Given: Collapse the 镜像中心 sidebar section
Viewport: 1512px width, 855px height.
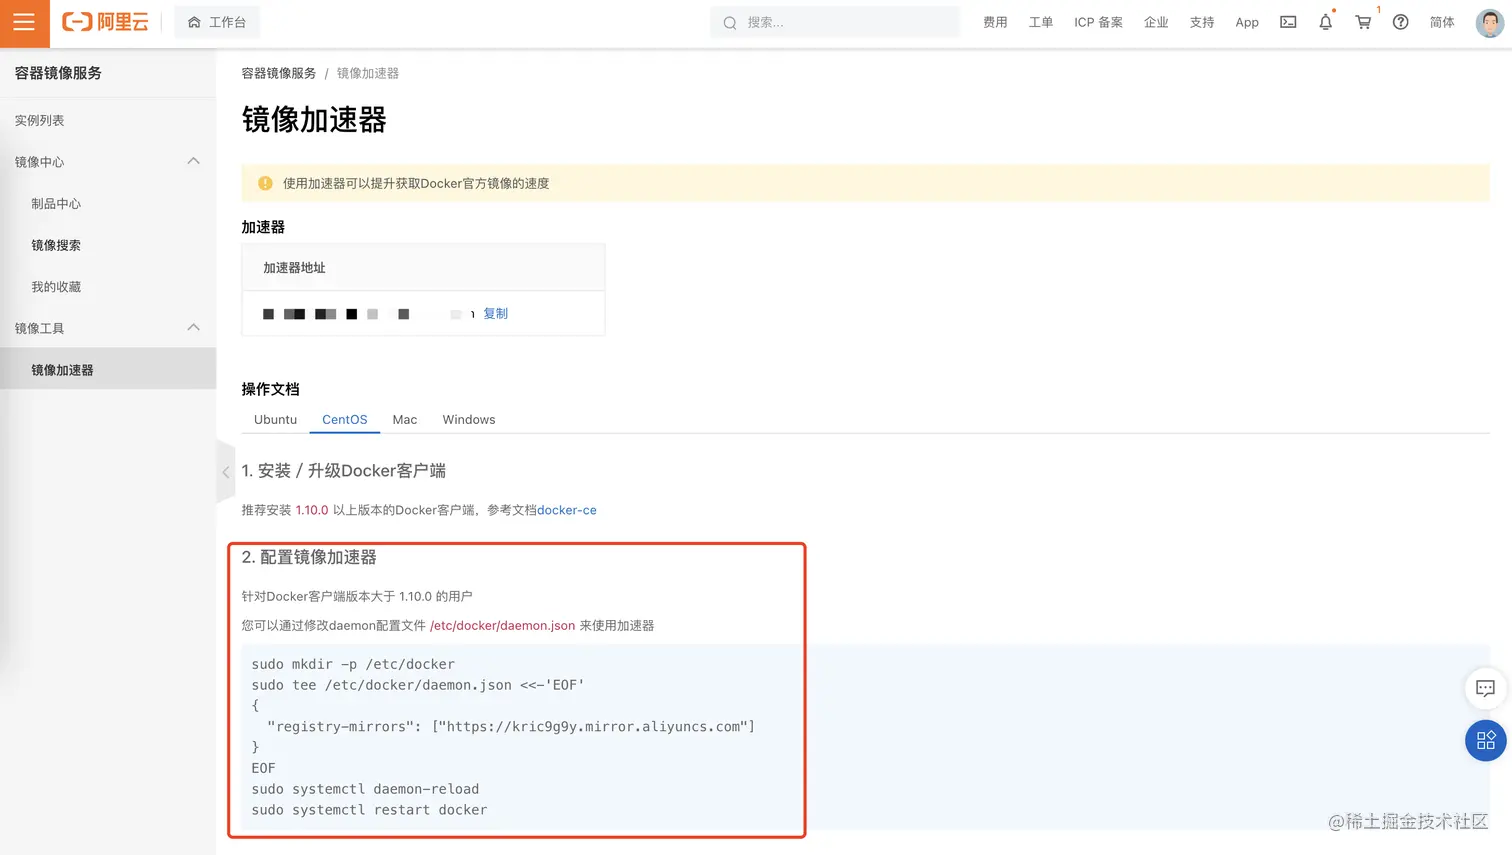Looking at the screenshot, I should [192, 161].
